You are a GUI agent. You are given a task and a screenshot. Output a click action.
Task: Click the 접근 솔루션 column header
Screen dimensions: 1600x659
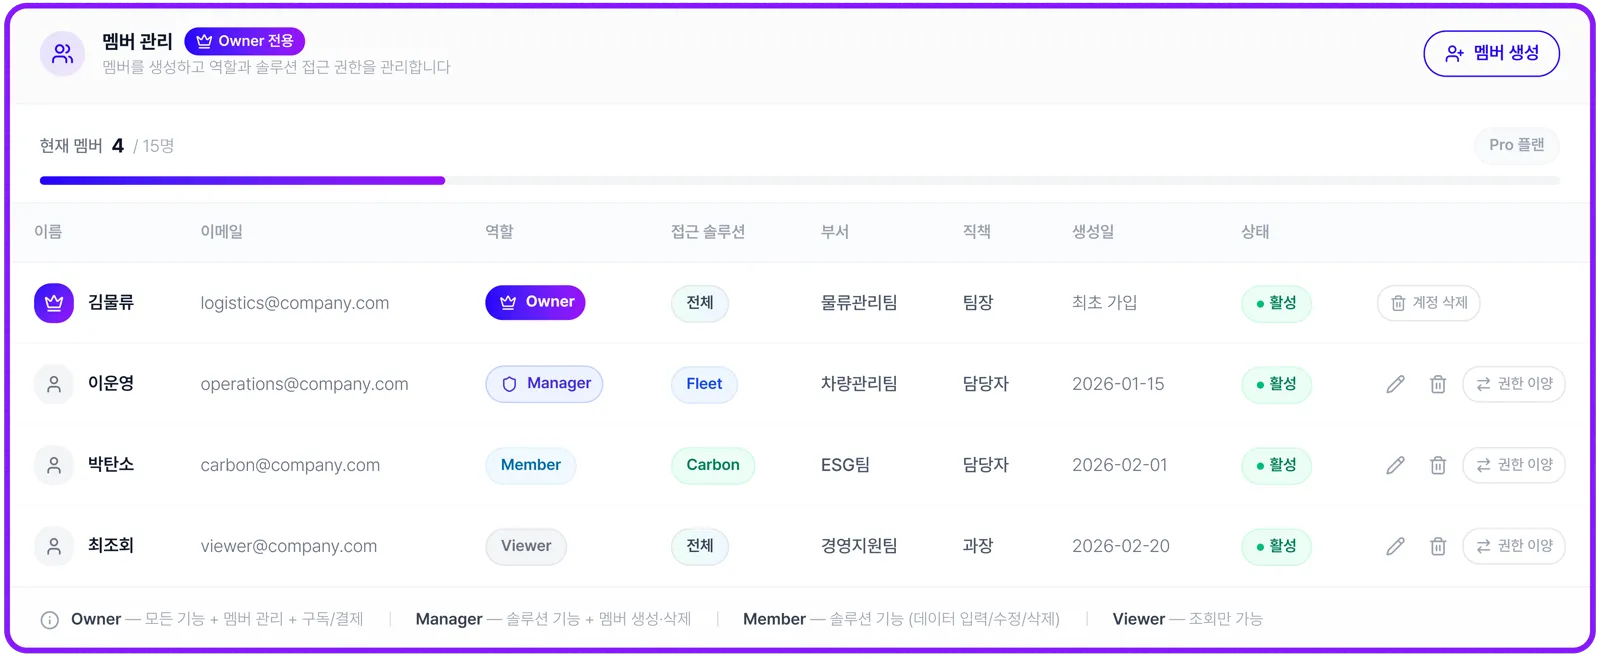(708, 232)
